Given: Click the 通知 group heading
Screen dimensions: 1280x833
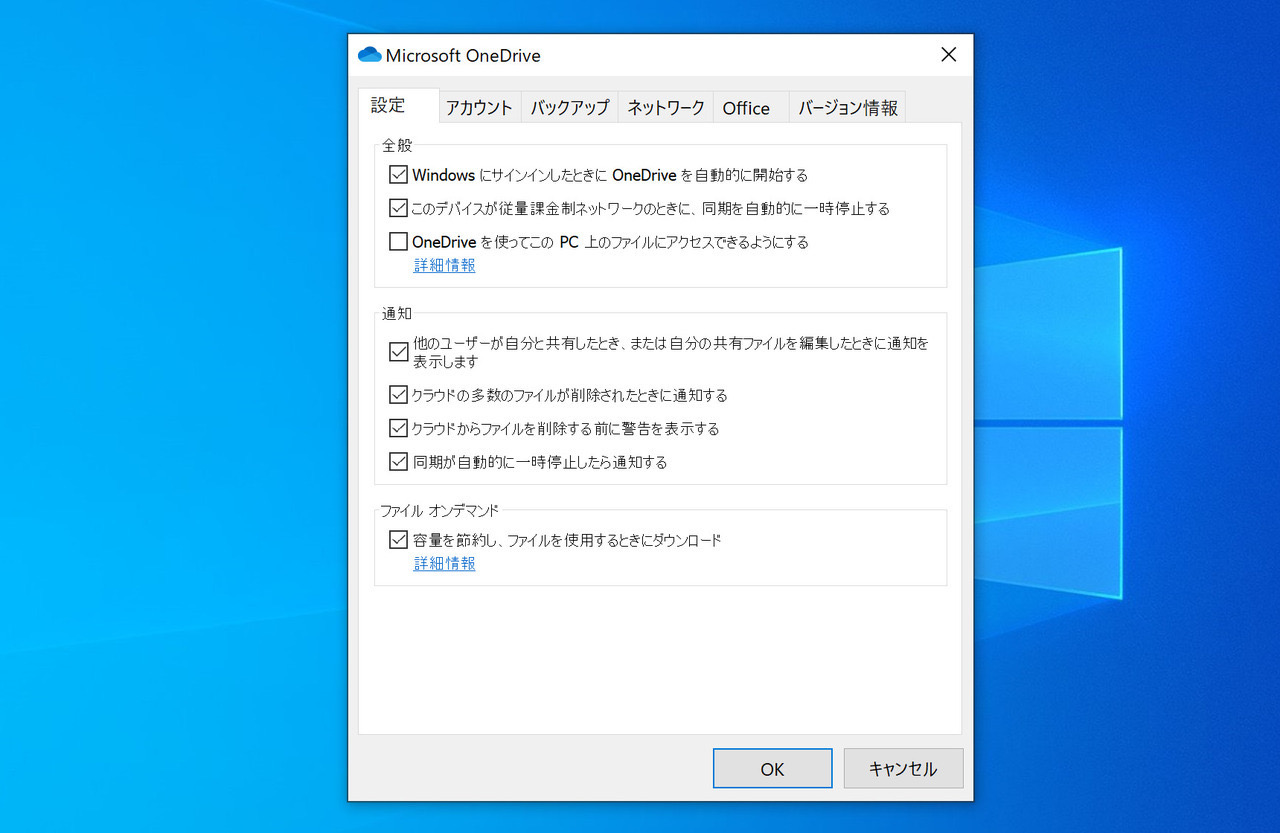Looking at the screenshot, I should click(397, 313).
